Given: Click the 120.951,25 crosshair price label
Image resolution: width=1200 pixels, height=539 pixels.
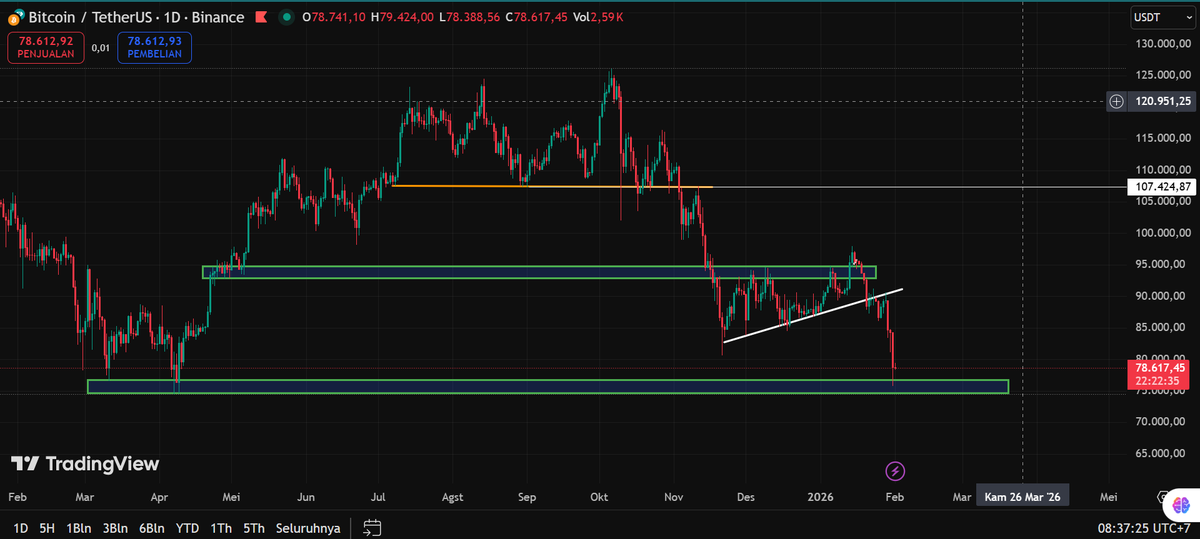Looking at the screenshot, I should [x=1161, y=101].
